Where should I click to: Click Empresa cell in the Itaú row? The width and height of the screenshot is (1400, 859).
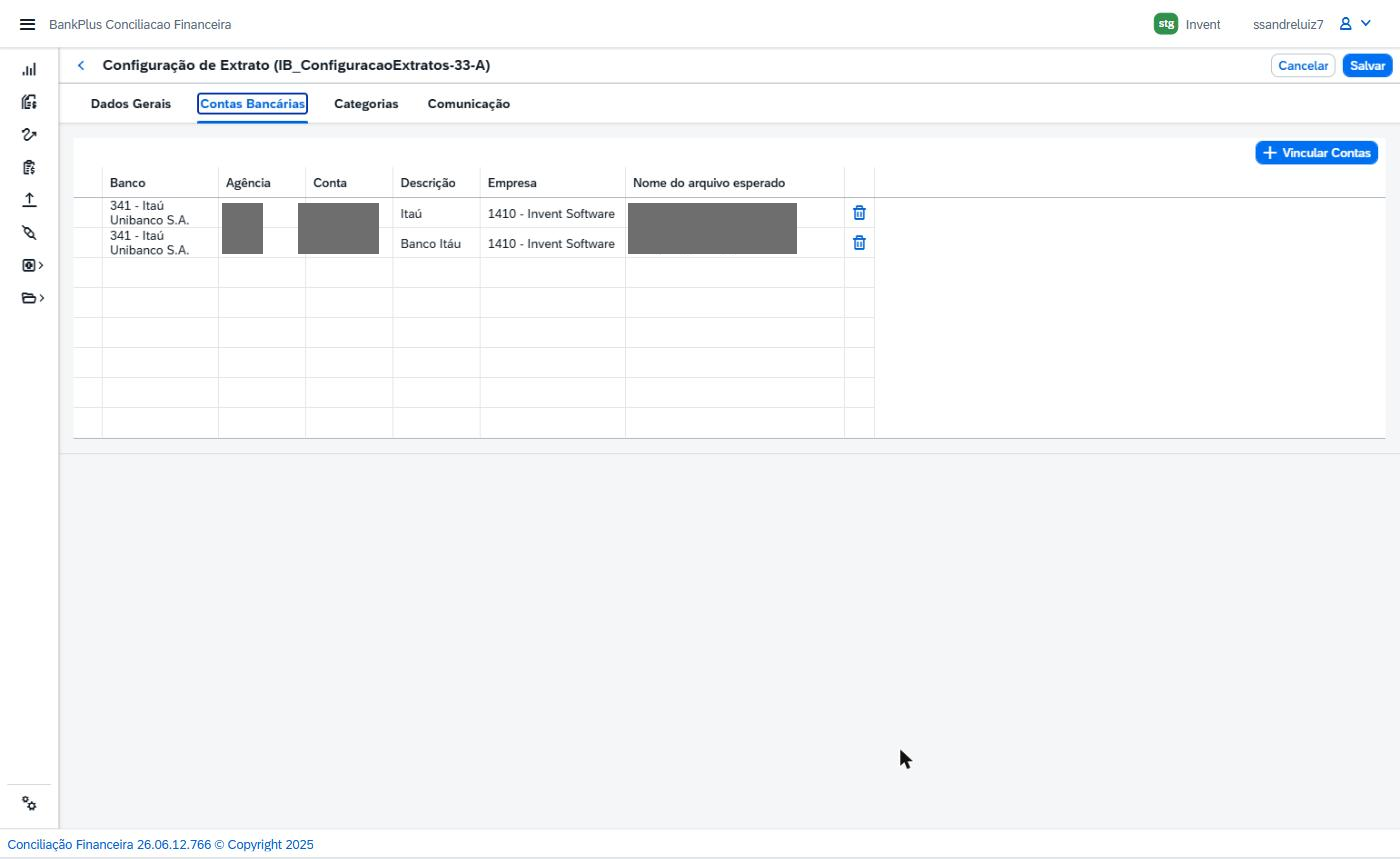[x=553, y=213]
